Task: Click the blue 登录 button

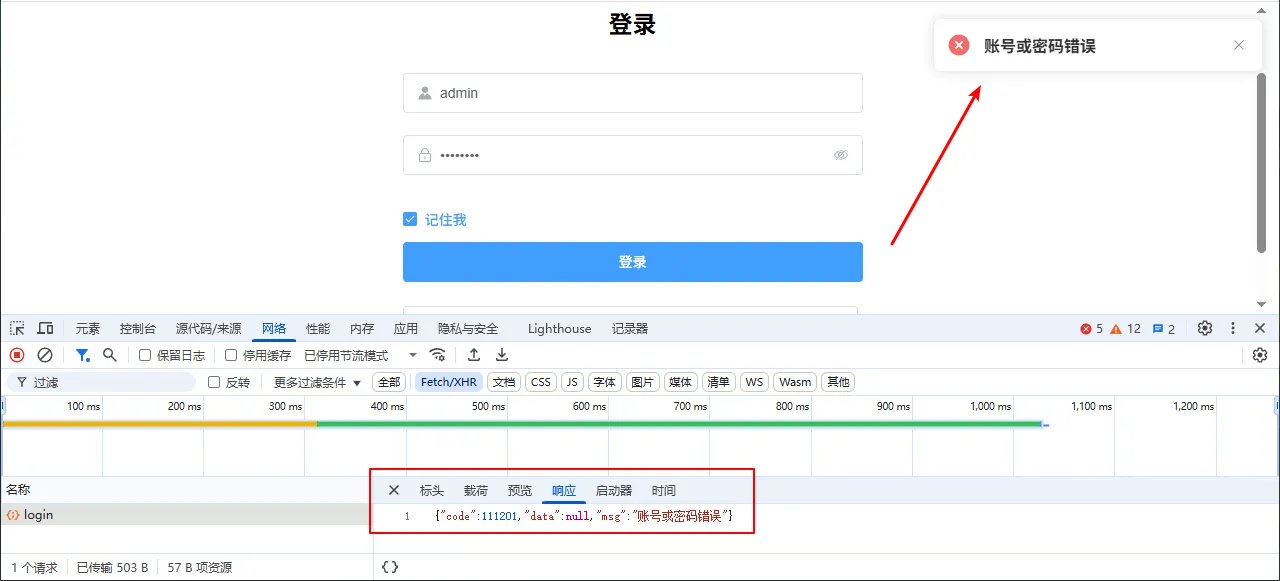Action: tap(633, 262)
